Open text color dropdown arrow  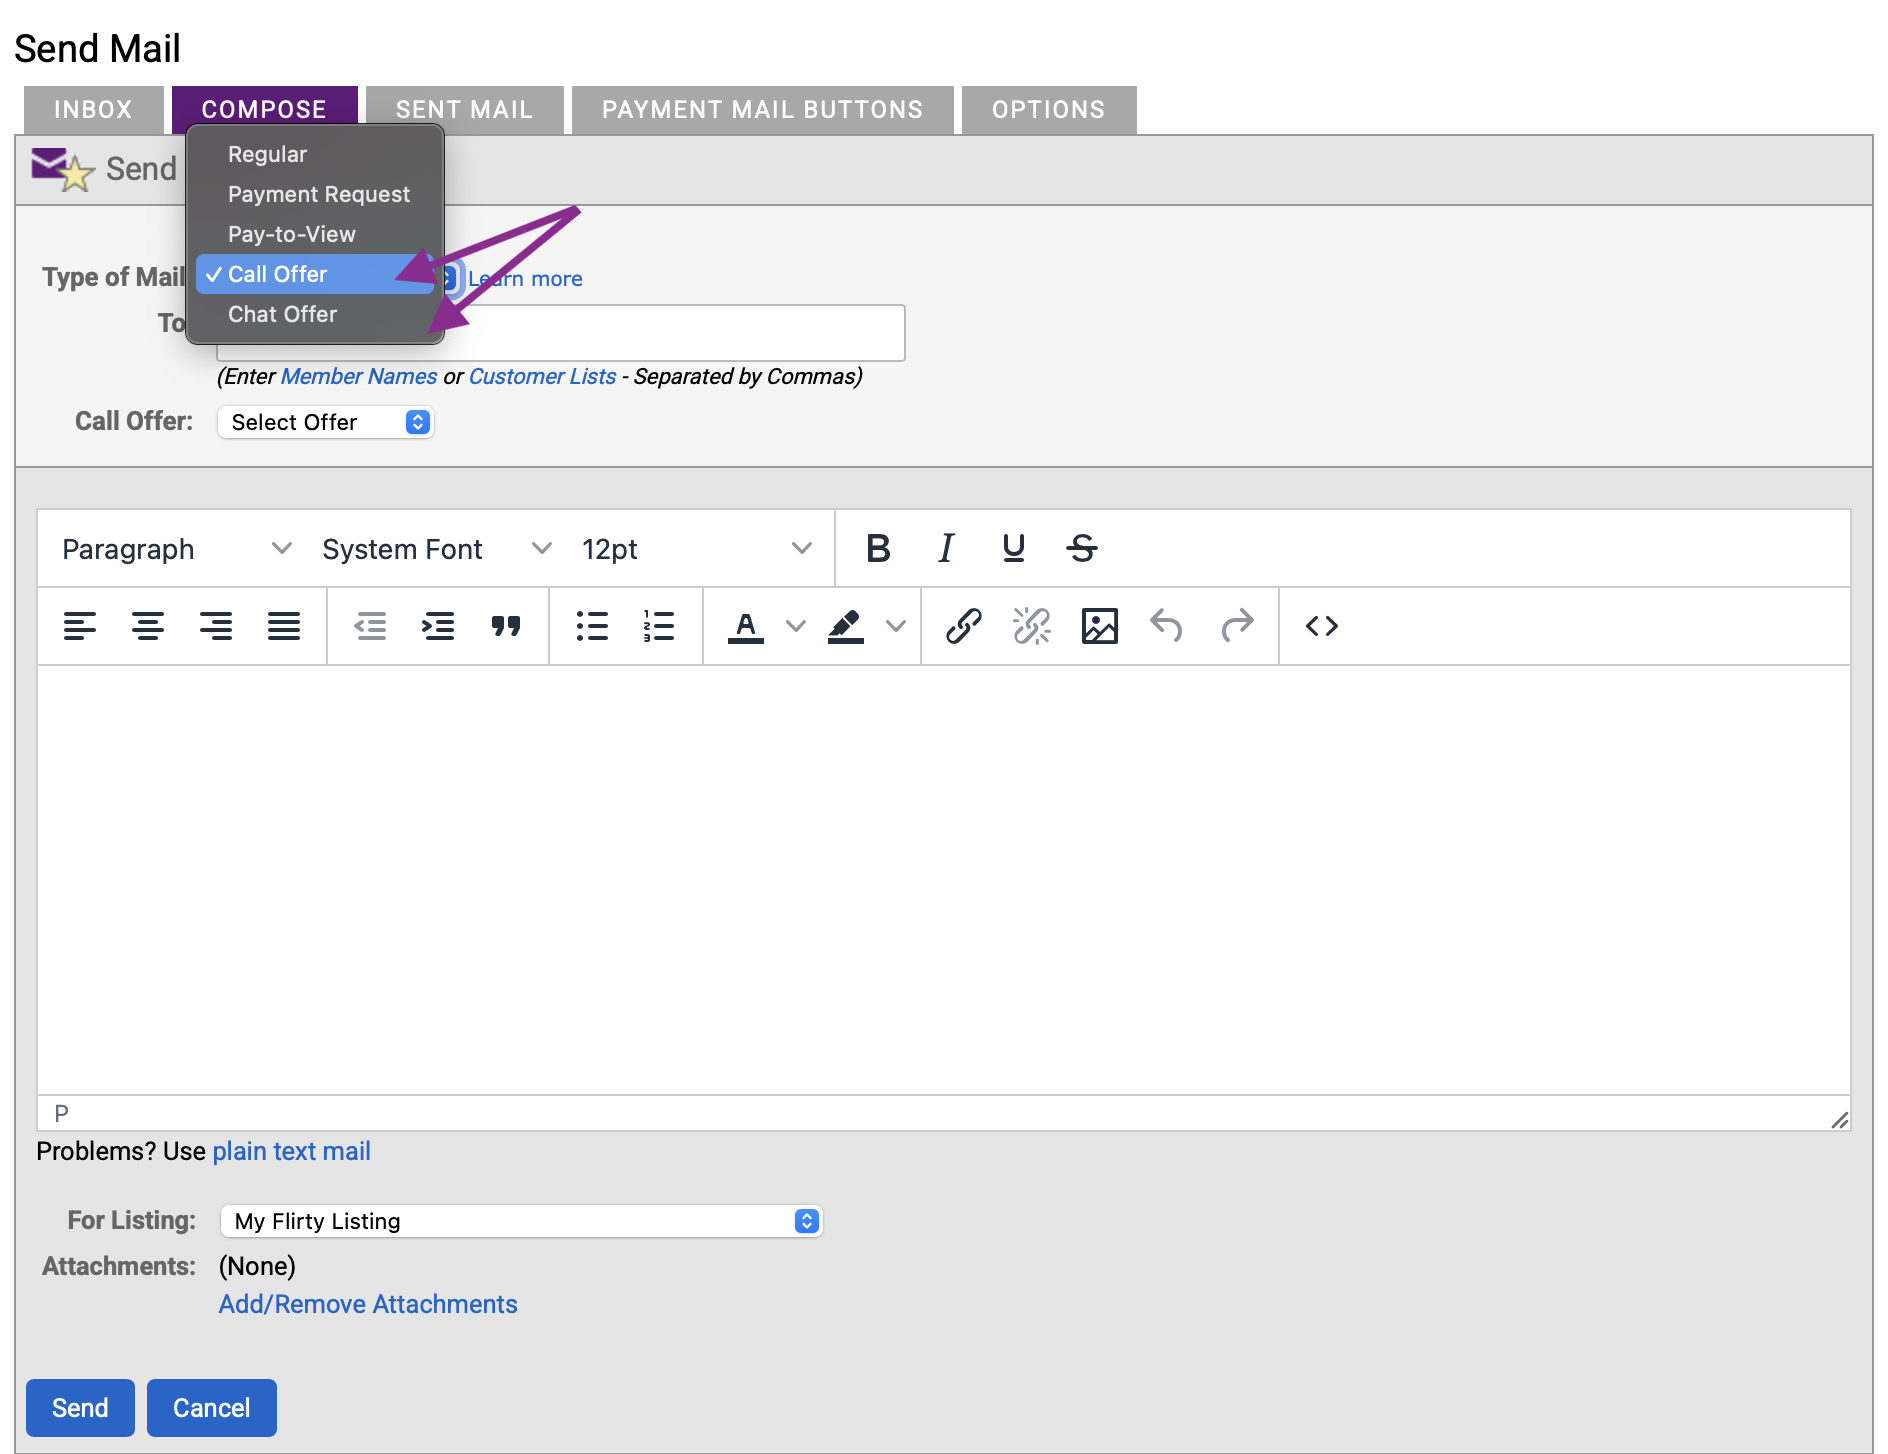pyautogui.click(x=796, y=626)
